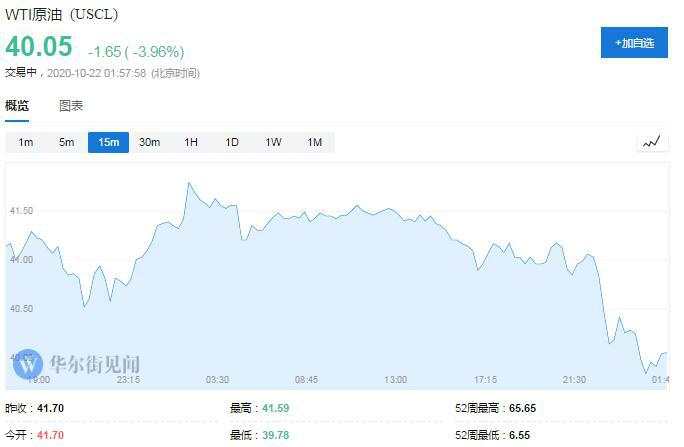This screenshot has height=447, width=684.
Task: Click the 52周最高 65.65 value
Action: pos(516,408)
